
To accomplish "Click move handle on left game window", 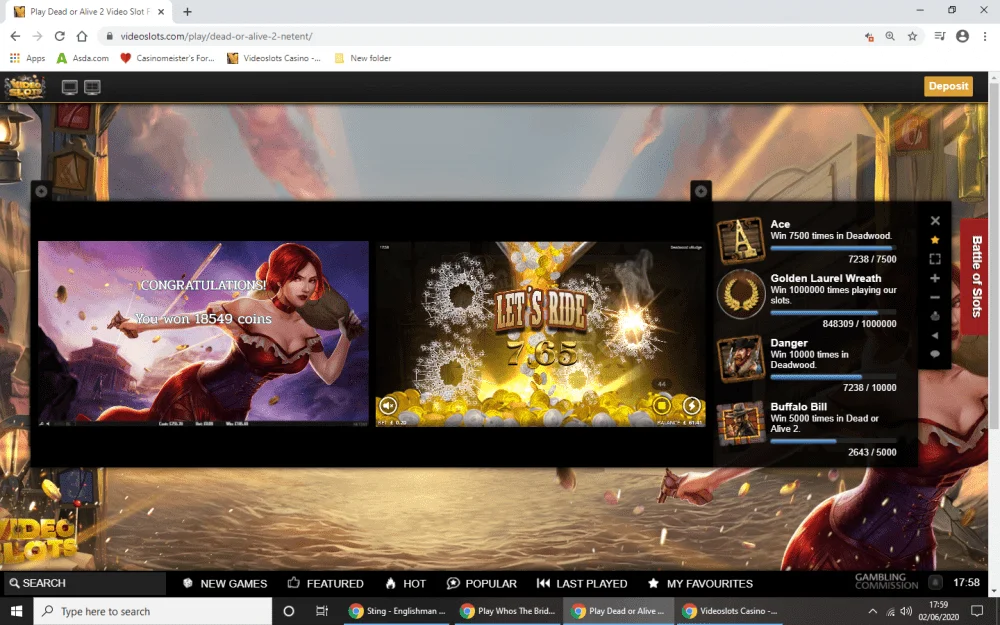I will pyautogui.click(x=41, y=191).
